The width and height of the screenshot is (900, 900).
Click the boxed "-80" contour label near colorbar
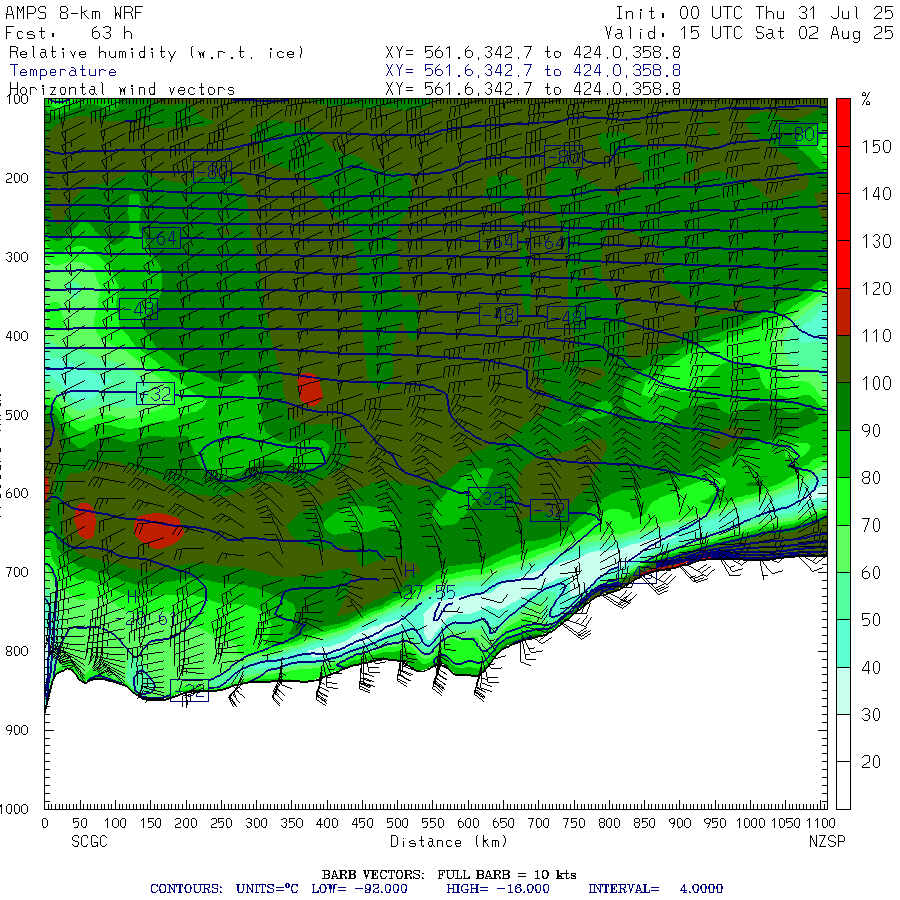pos(798,134)
